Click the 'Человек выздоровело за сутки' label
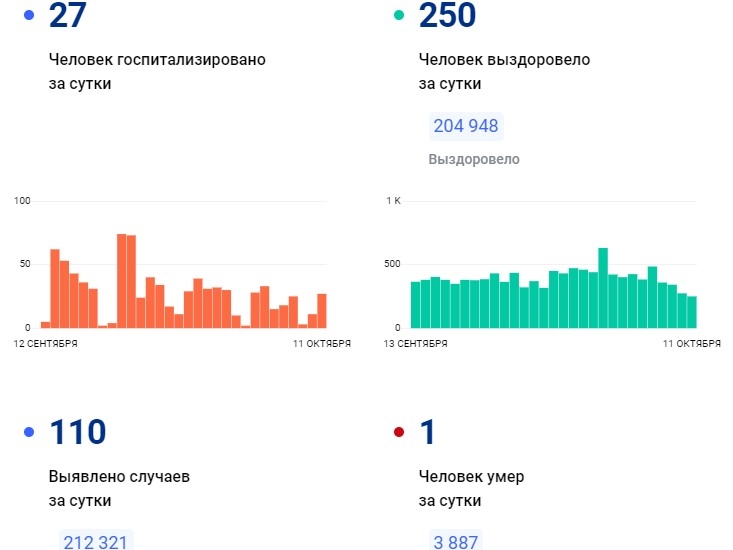The width and height of the screenshot is (733, 550). tap(504, 71)
